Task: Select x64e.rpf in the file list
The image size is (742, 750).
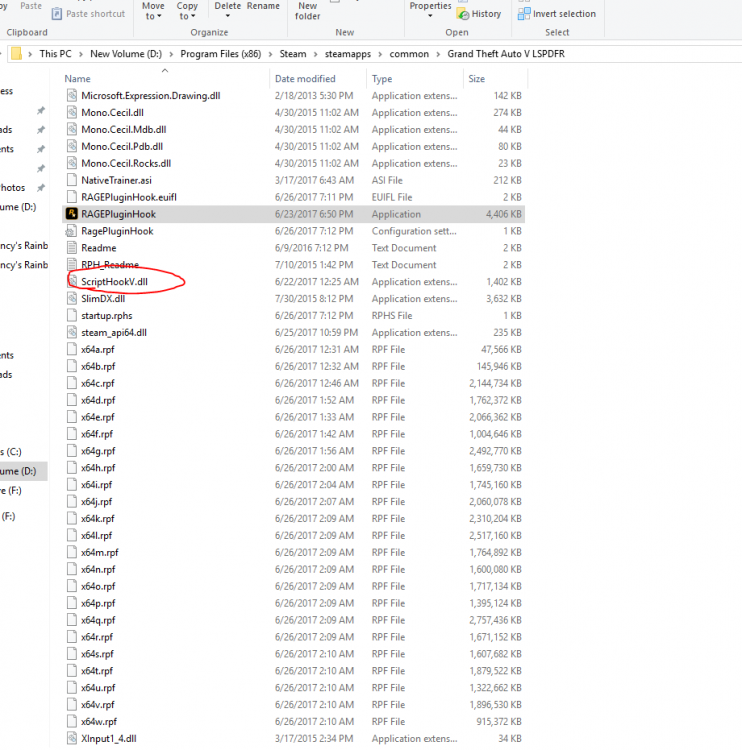Action: point(294,417)
